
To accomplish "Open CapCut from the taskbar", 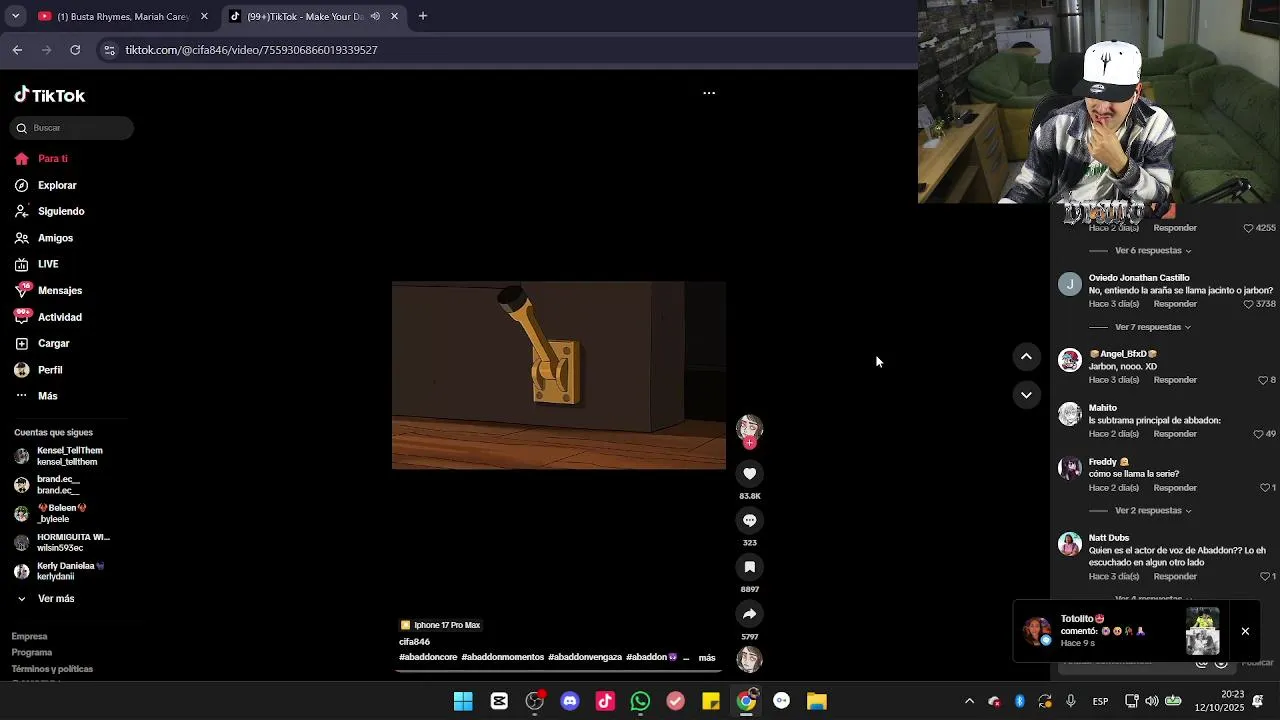I will (499, 701).
